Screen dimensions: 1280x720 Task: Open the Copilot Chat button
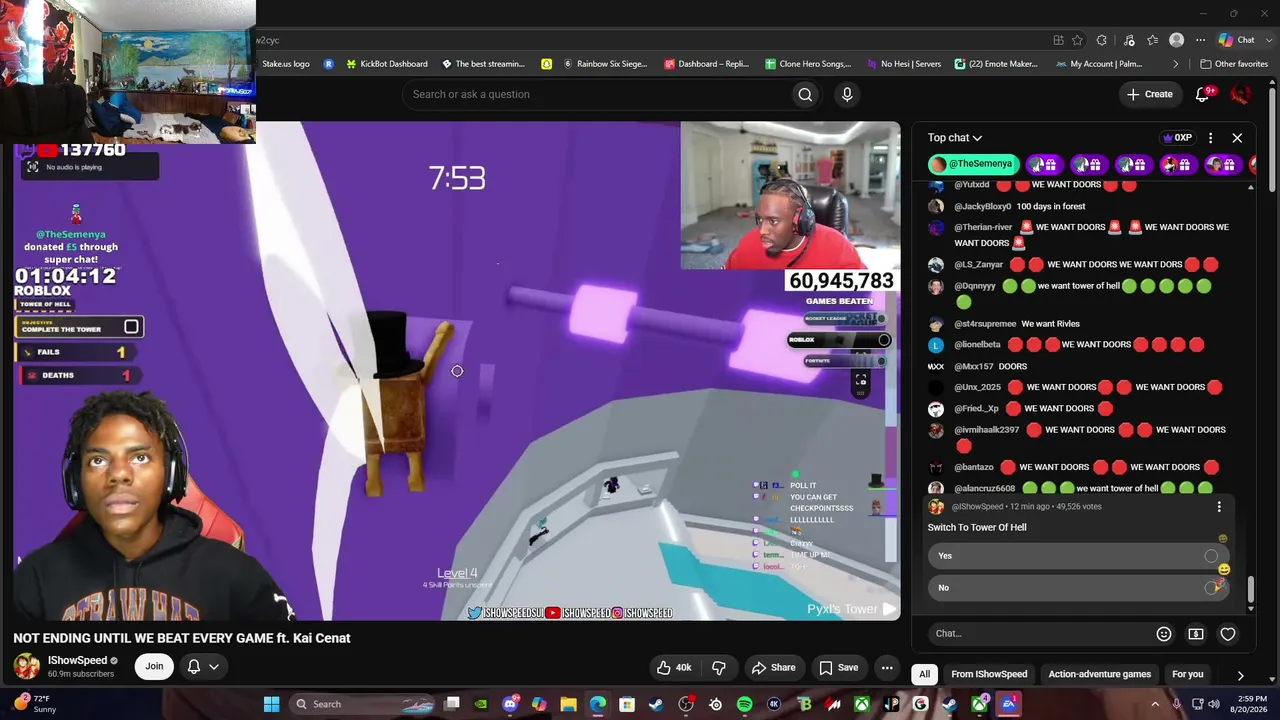pos(1236,40)
